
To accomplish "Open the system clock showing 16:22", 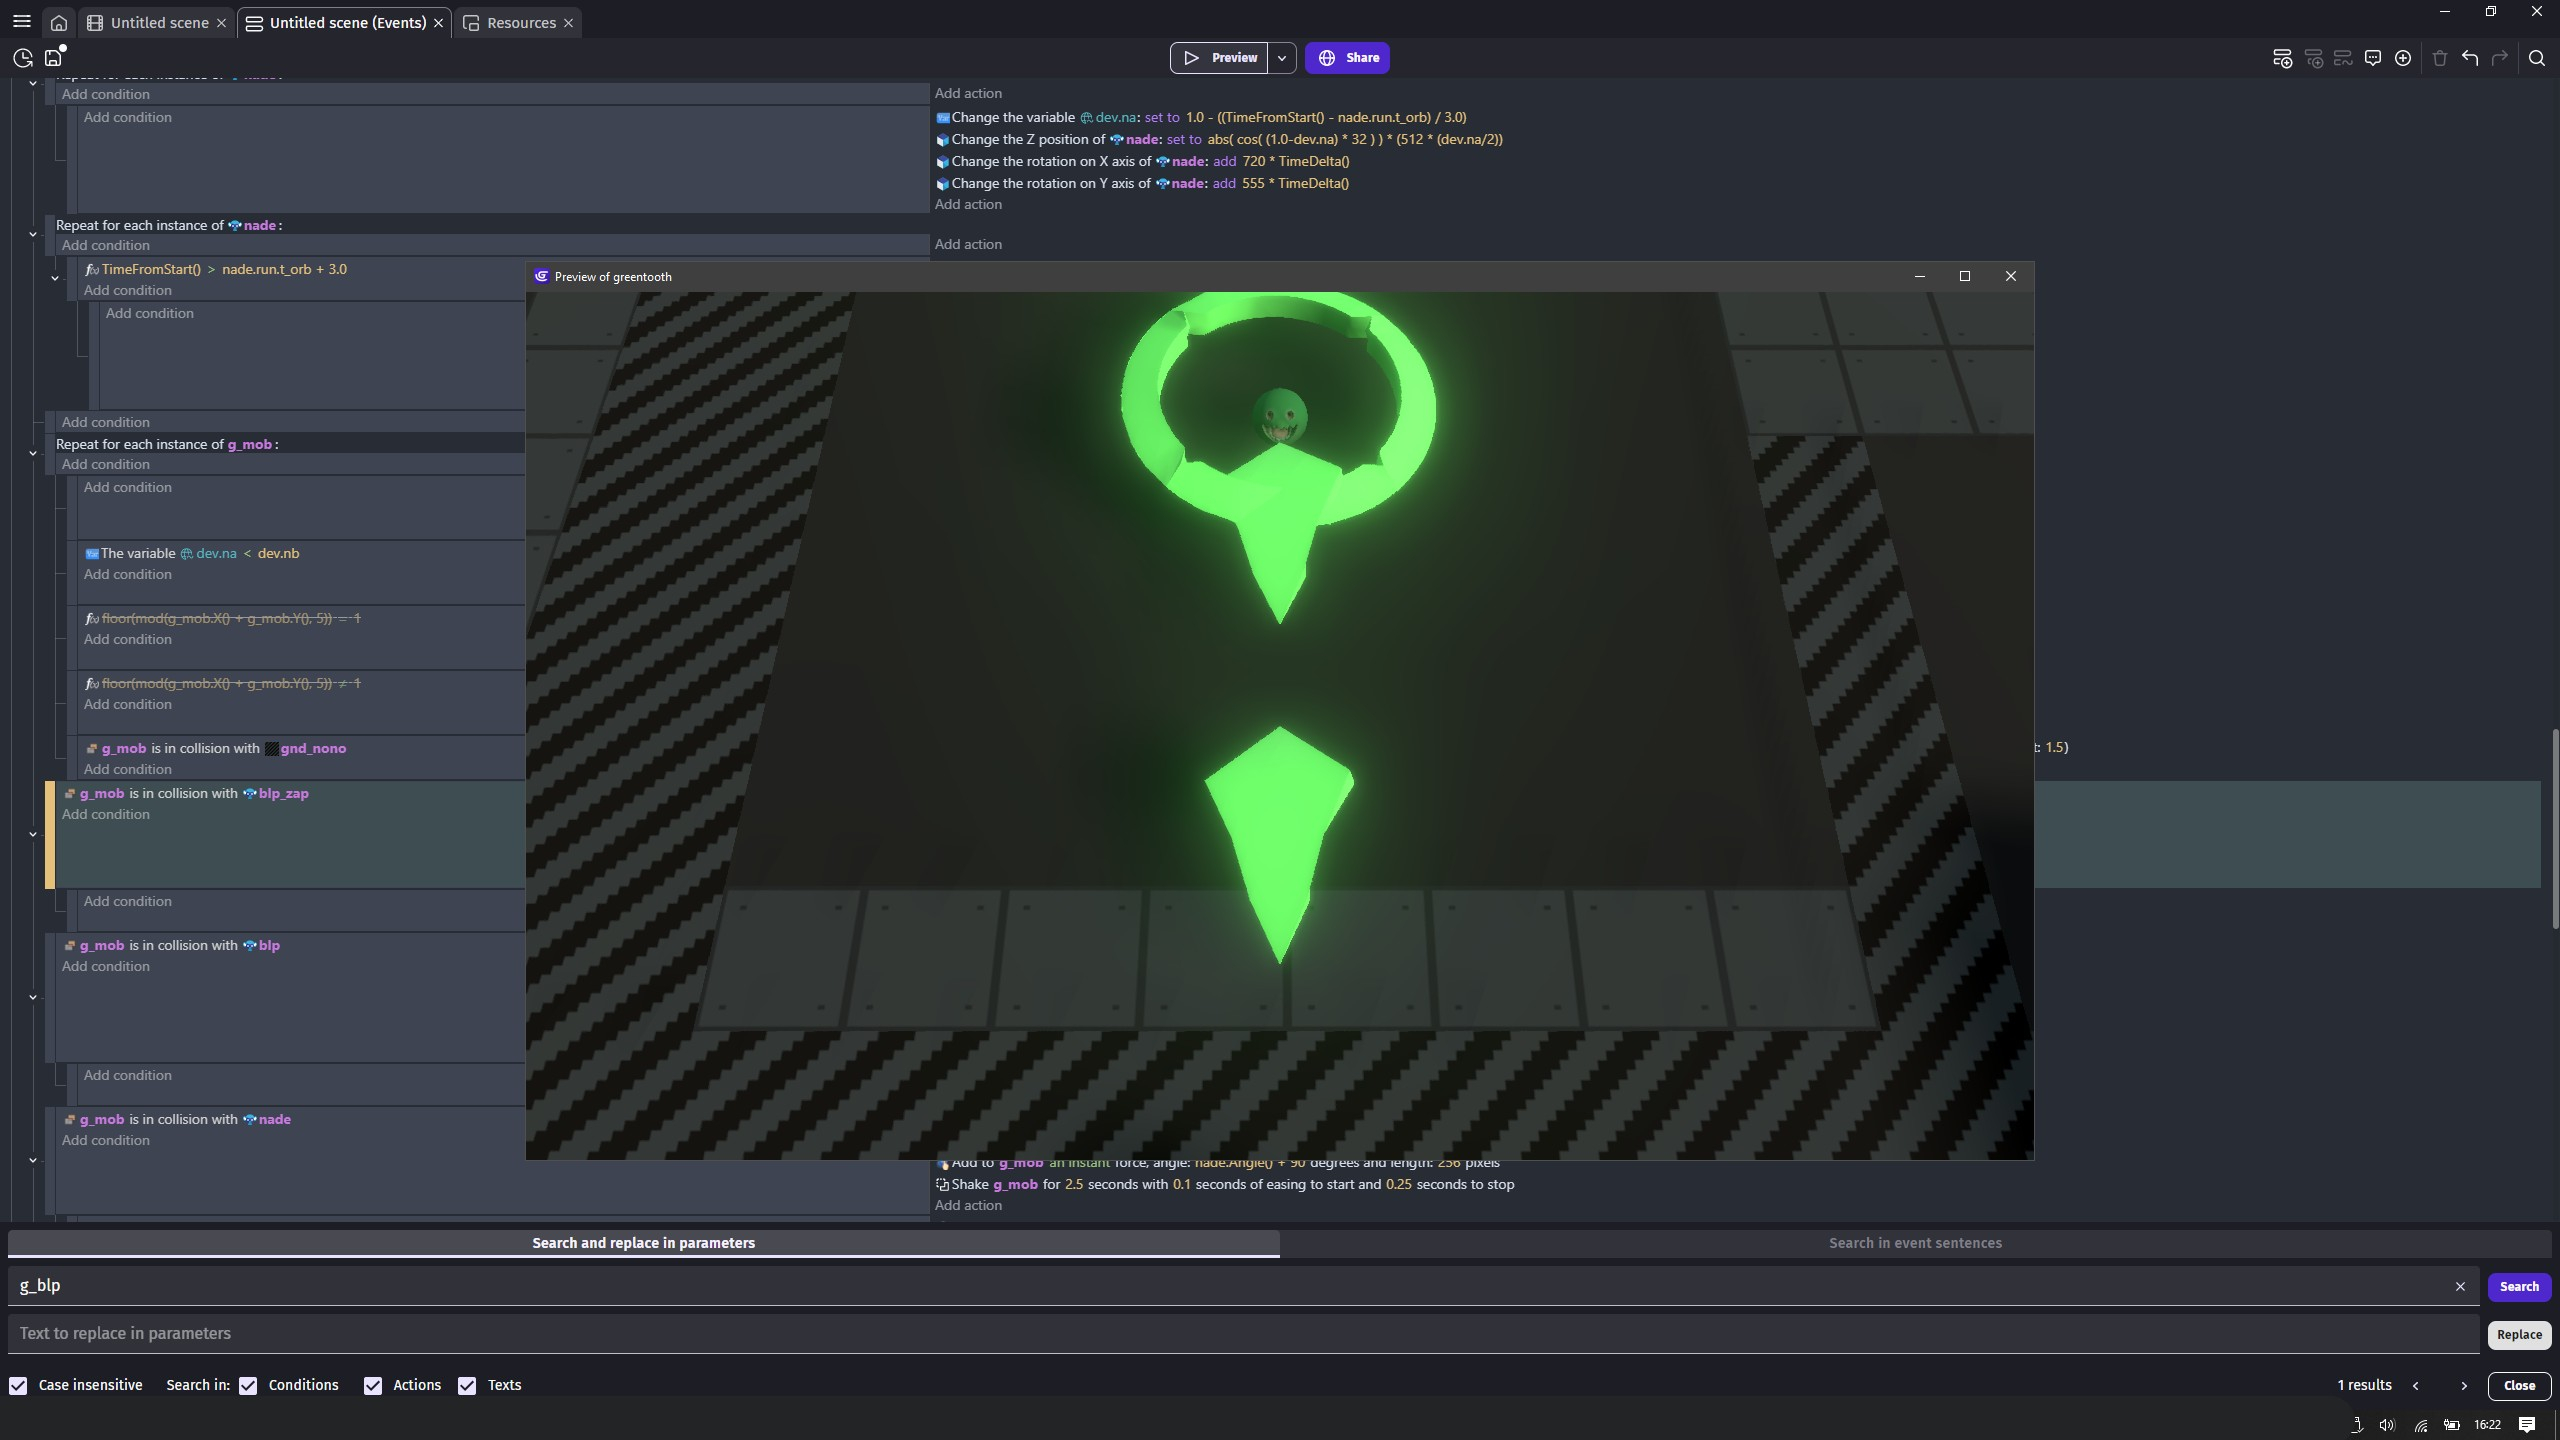I will point(2487,1425).
